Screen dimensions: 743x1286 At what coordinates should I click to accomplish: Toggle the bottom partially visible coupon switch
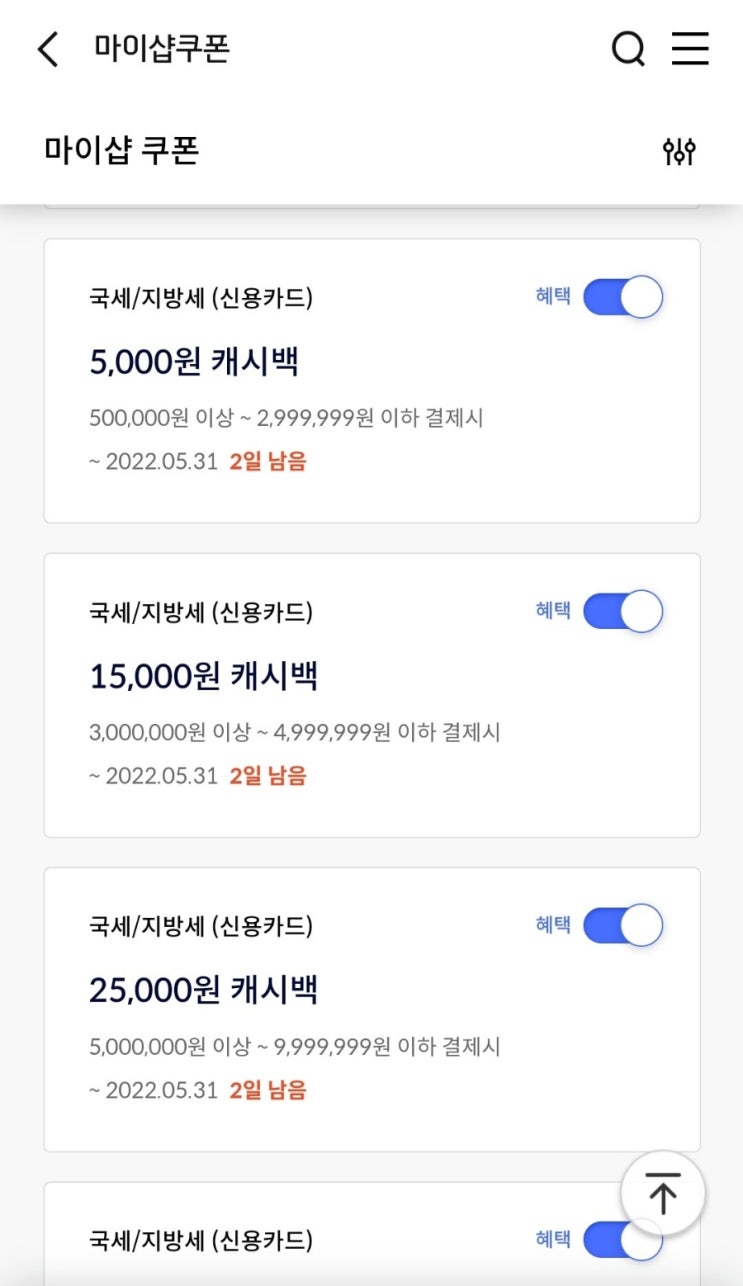623,1240
